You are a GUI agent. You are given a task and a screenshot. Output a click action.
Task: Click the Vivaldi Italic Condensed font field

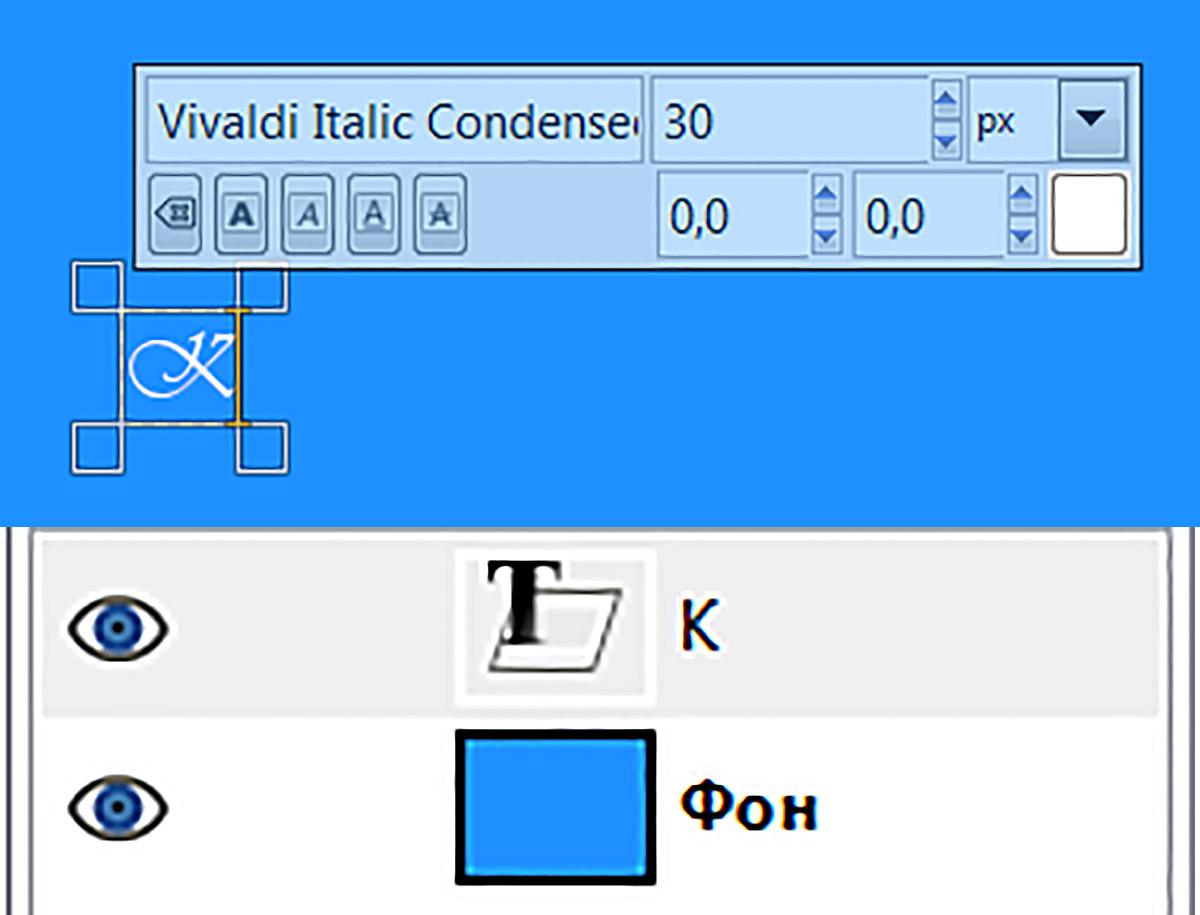(x=396, y=120)
